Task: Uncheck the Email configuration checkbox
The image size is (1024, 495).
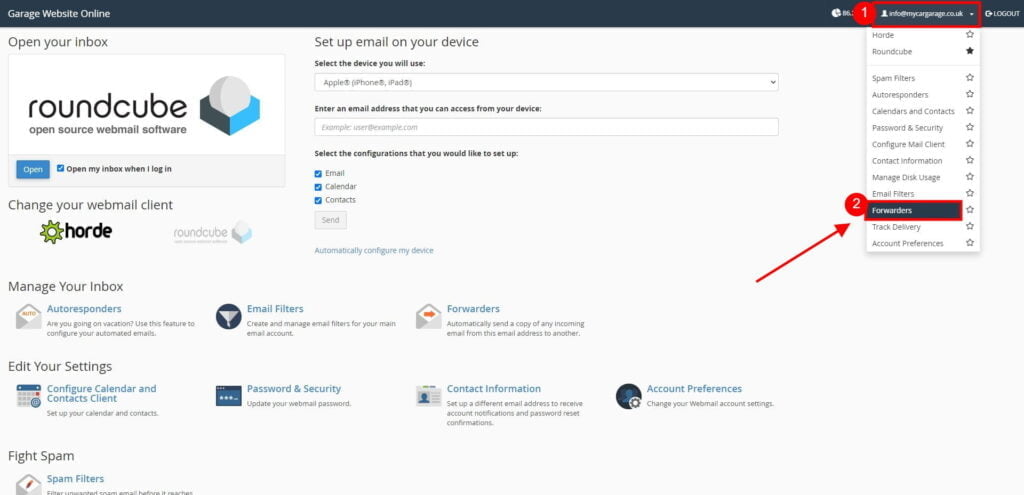Action: coord(318,174)
